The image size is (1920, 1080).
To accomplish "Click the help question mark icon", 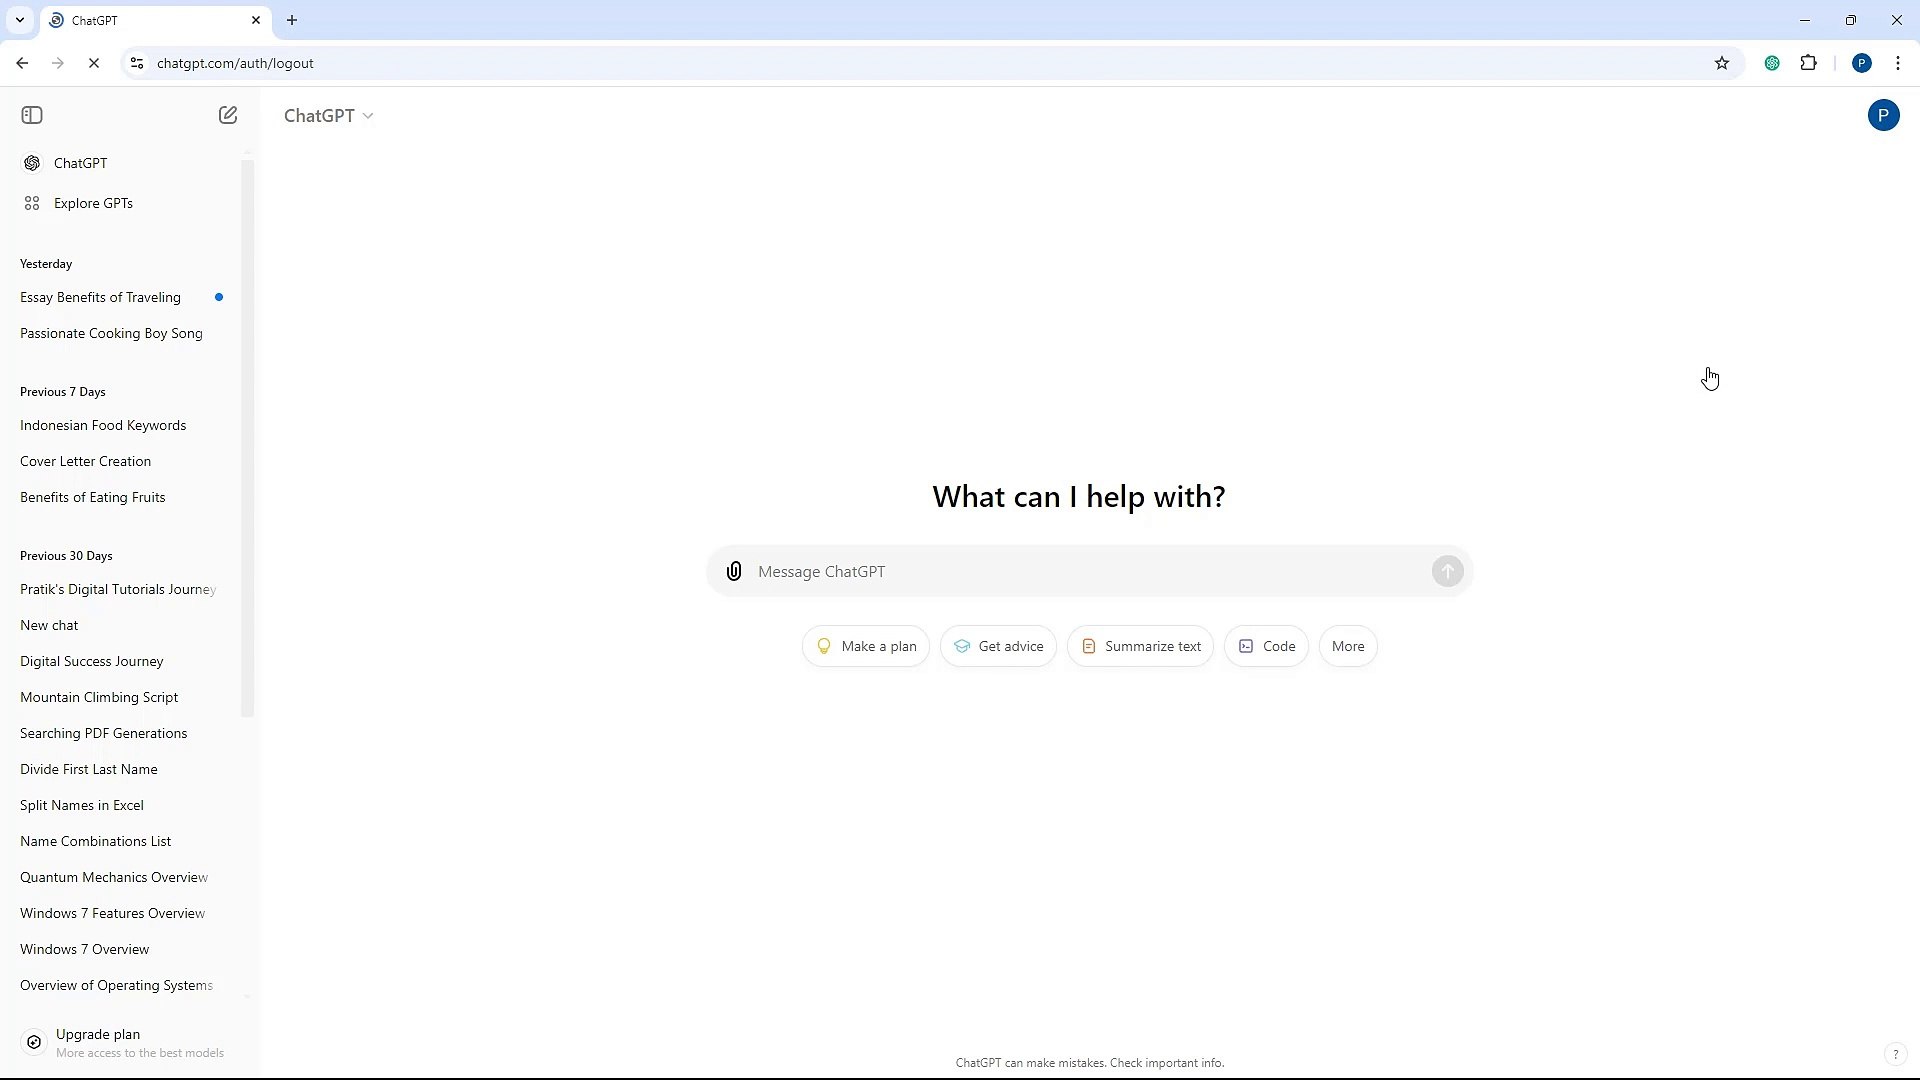I will point(1895,1054).
